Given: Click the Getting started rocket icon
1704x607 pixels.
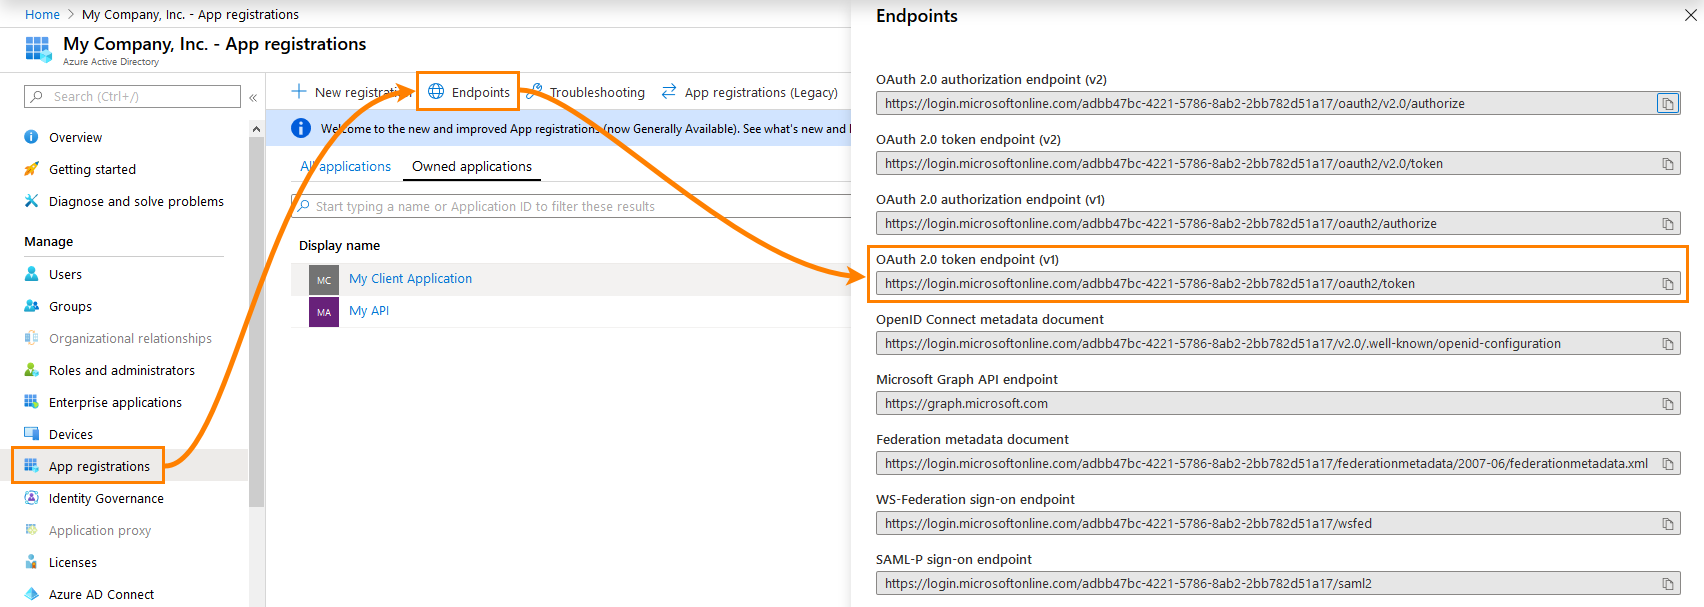Looking at the screenshot, I should (31, 169).
